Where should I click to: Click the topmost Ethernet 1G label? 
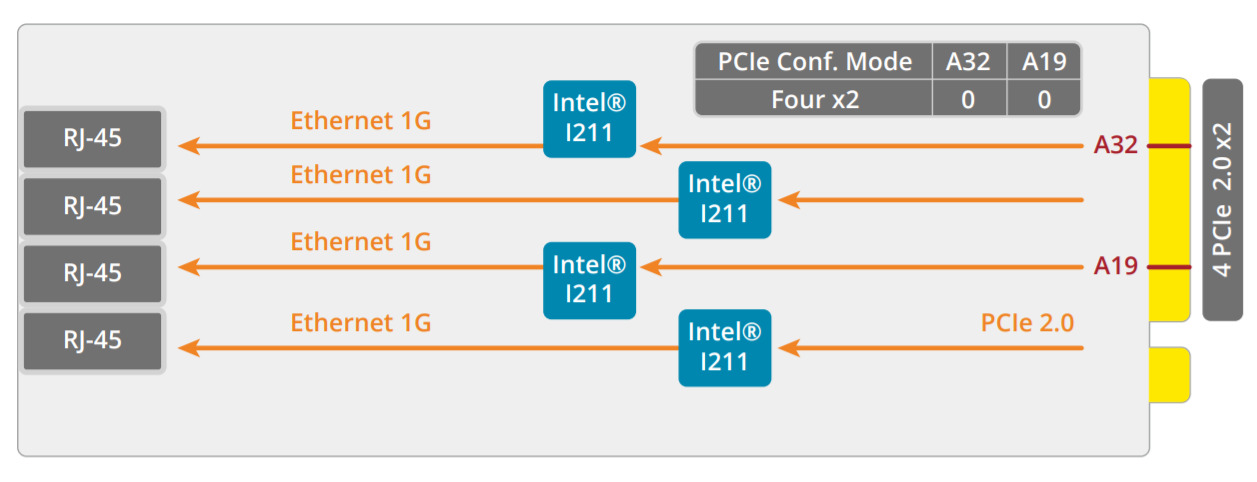[x=360, y=121]
